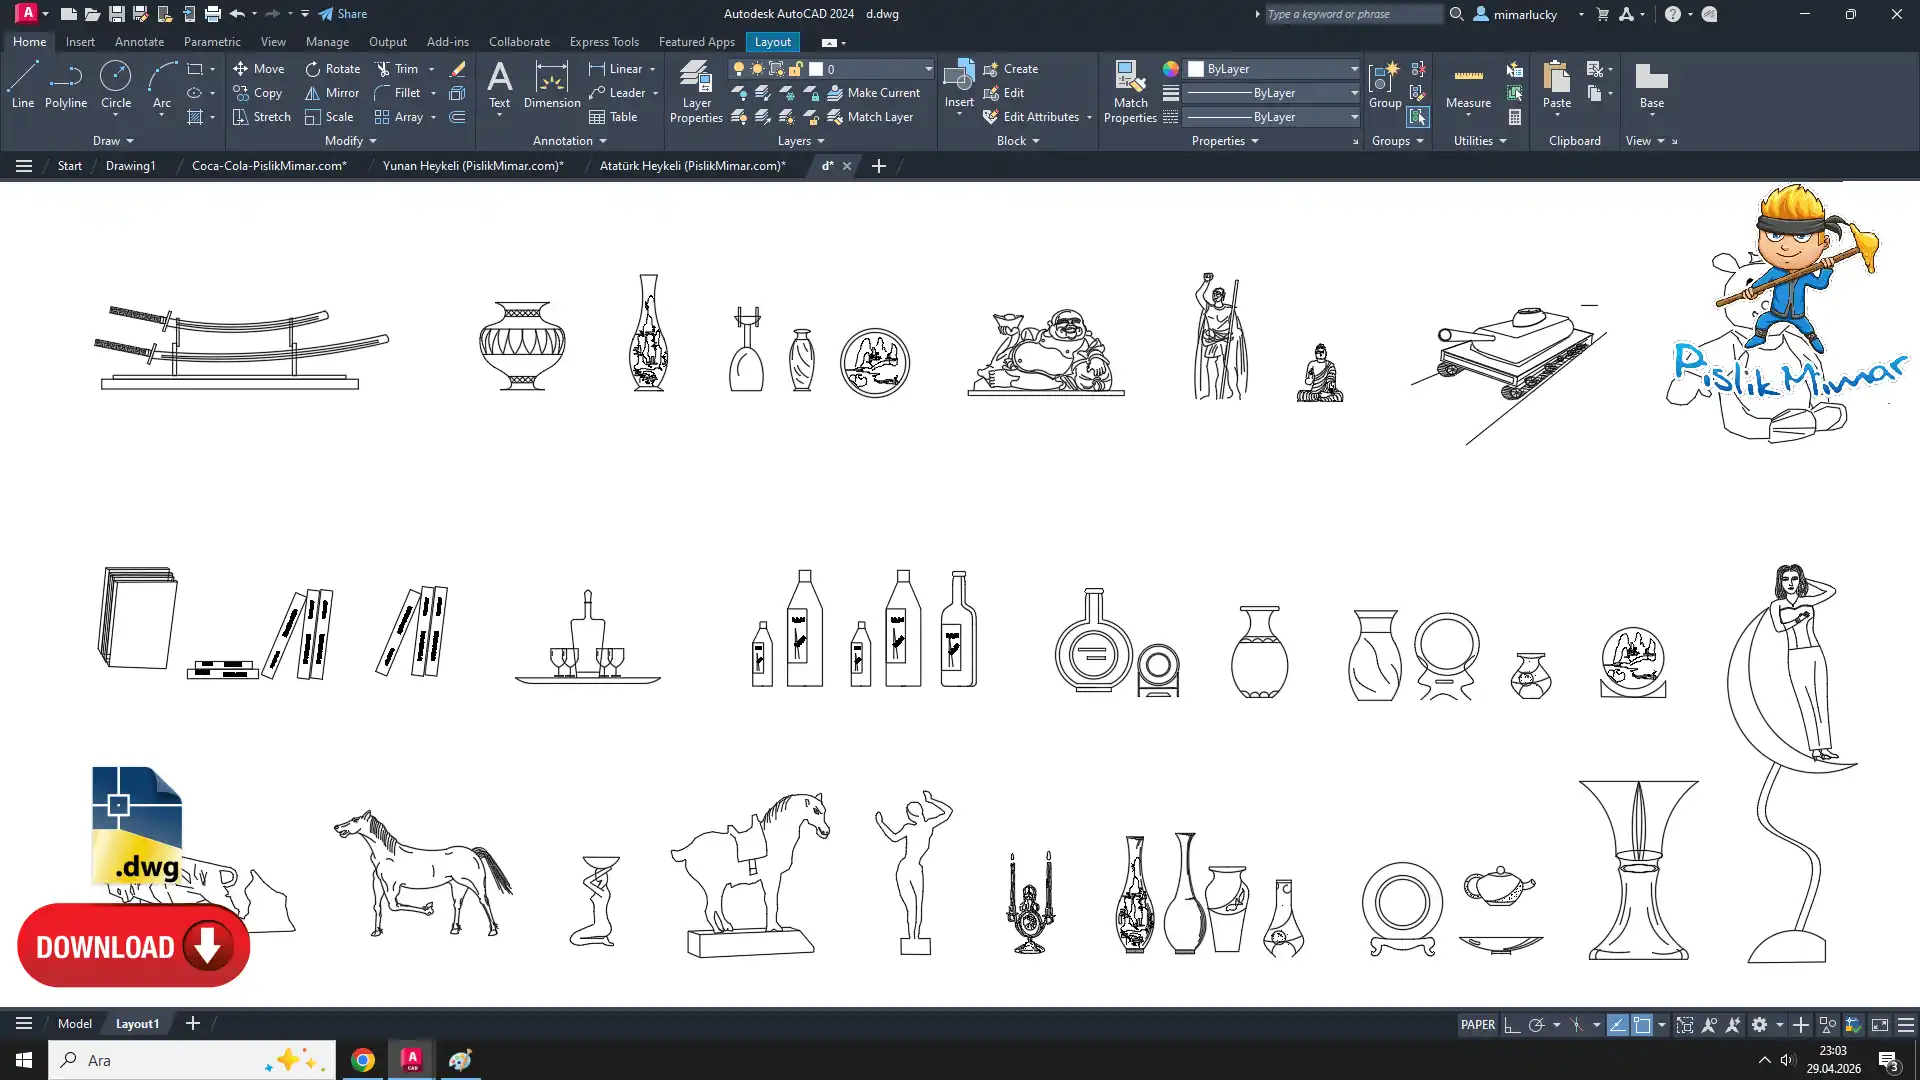The width and height of the screenshot is (1920, 1080).
Task: Toggle ortho mode in status bar
Action: click(1512, 1024)
